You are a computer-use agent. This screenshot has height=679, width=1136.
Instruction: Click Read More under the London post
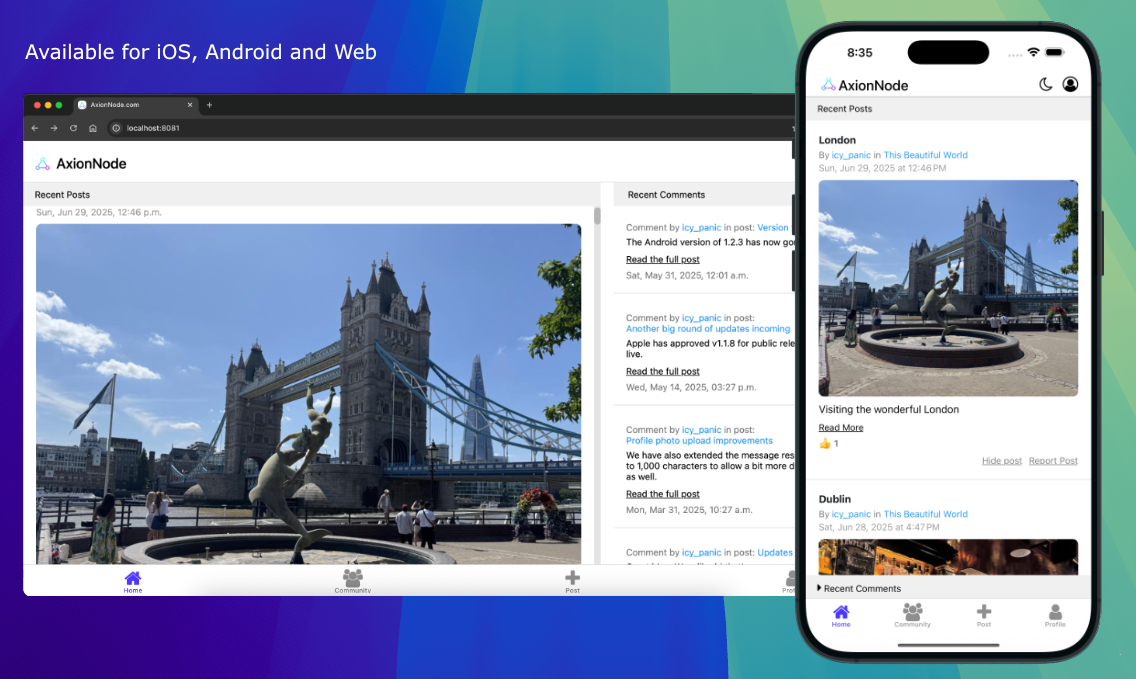840,428
